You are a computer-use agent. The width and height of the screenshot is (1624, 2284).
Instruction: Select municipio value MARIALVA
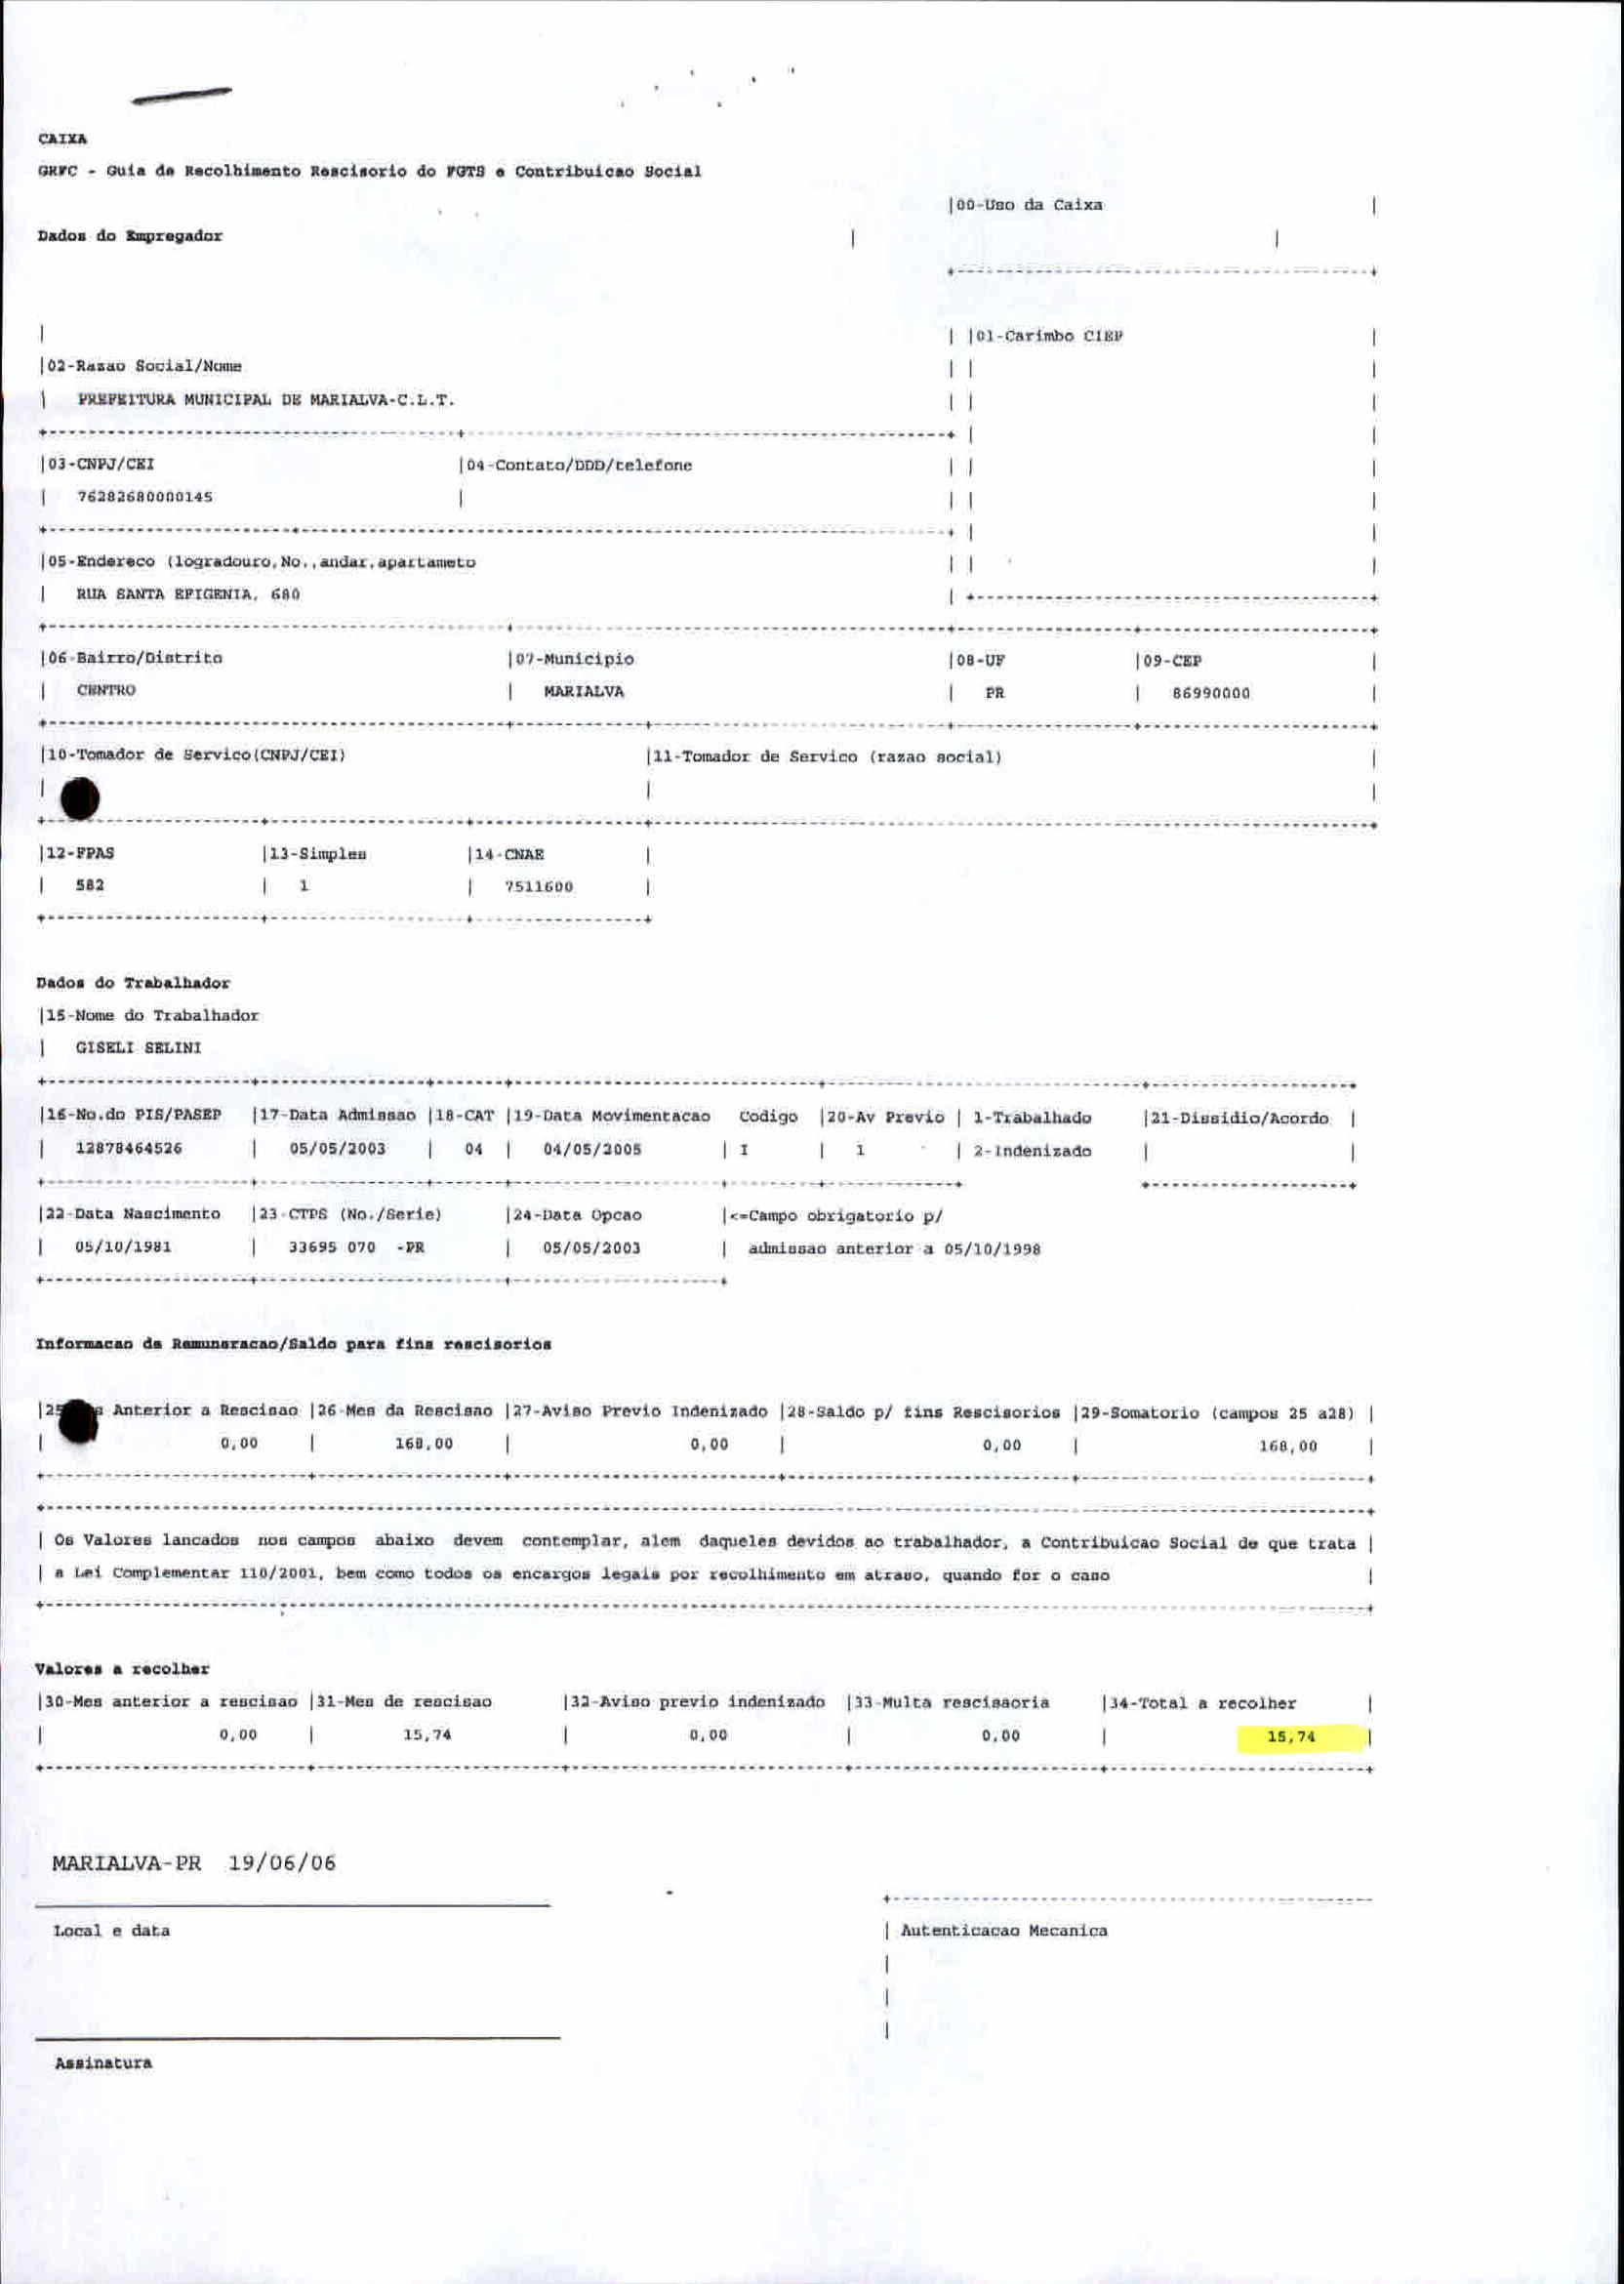584,691
